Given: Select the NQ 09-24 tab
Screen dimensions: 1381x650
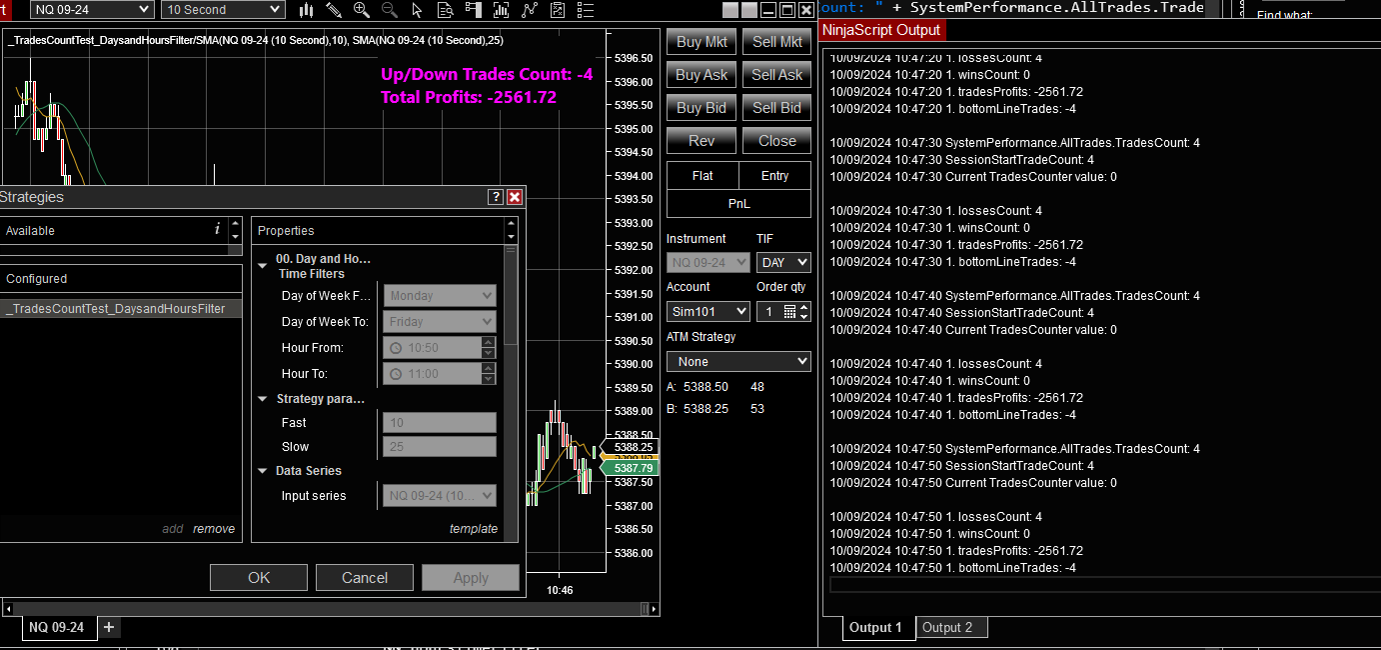Looking at the screenshot, I should (57, 627).
